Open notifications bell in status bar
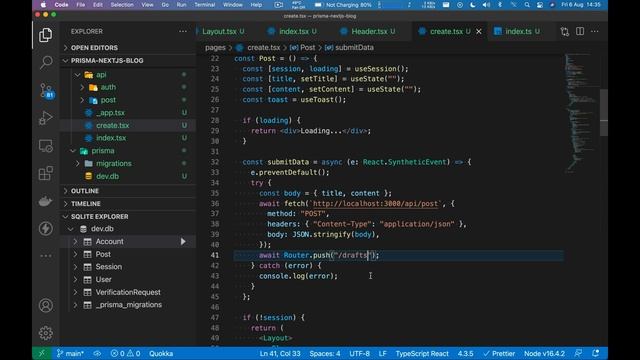Screen dimensions: 640x360 pyautogui.click(x=596, y=353)
